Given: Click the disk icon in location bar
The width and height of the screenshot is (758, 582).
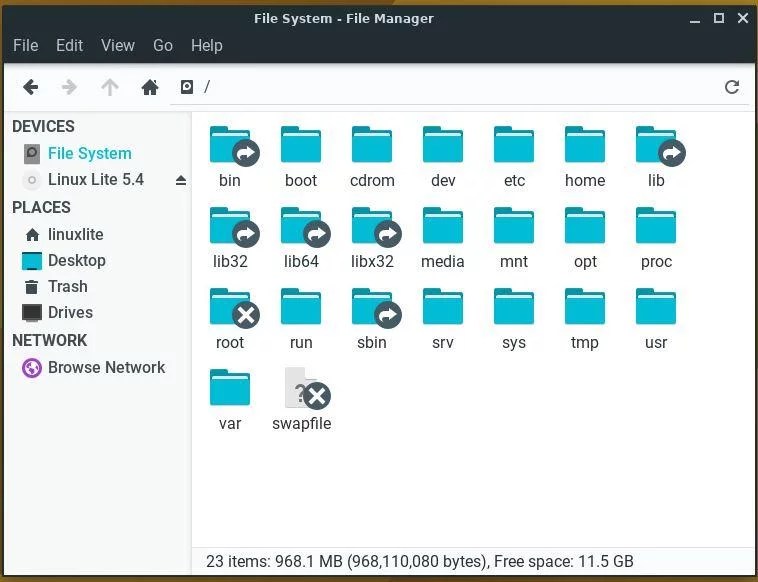Looking at the screenshot, I should click(x=187, y=87).
